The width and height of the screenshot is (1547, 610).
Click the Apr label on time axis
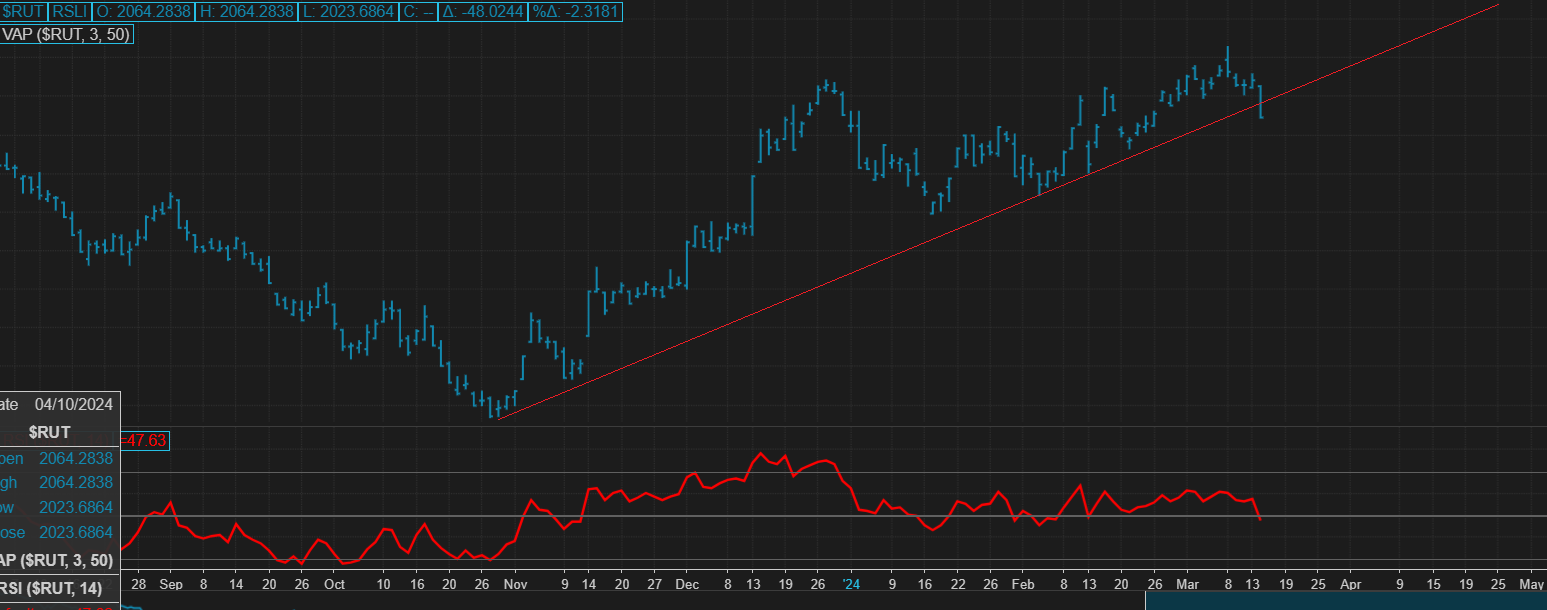1350,584
